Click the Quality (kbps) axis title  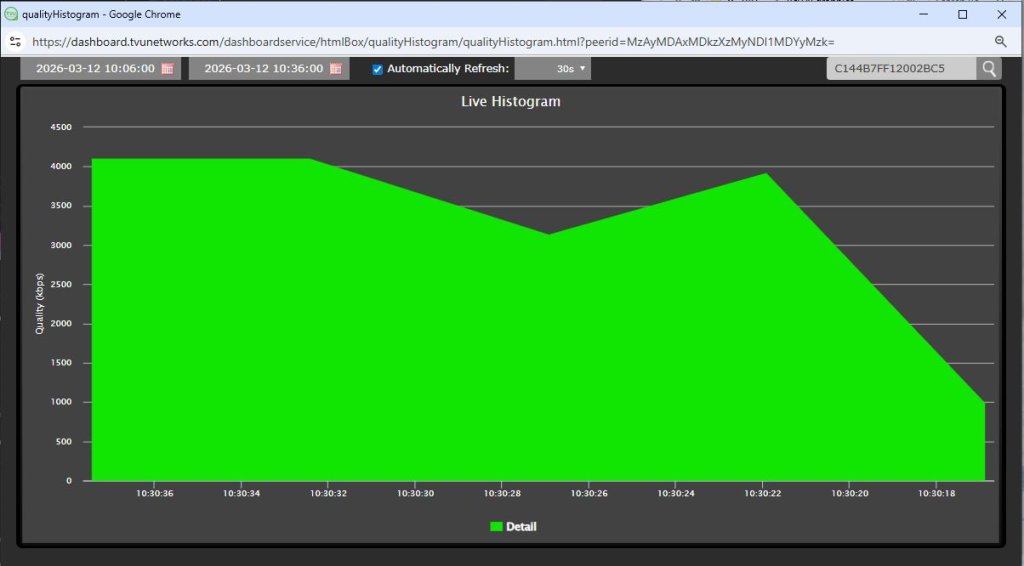pyautogui.click(x=40, y=304)
